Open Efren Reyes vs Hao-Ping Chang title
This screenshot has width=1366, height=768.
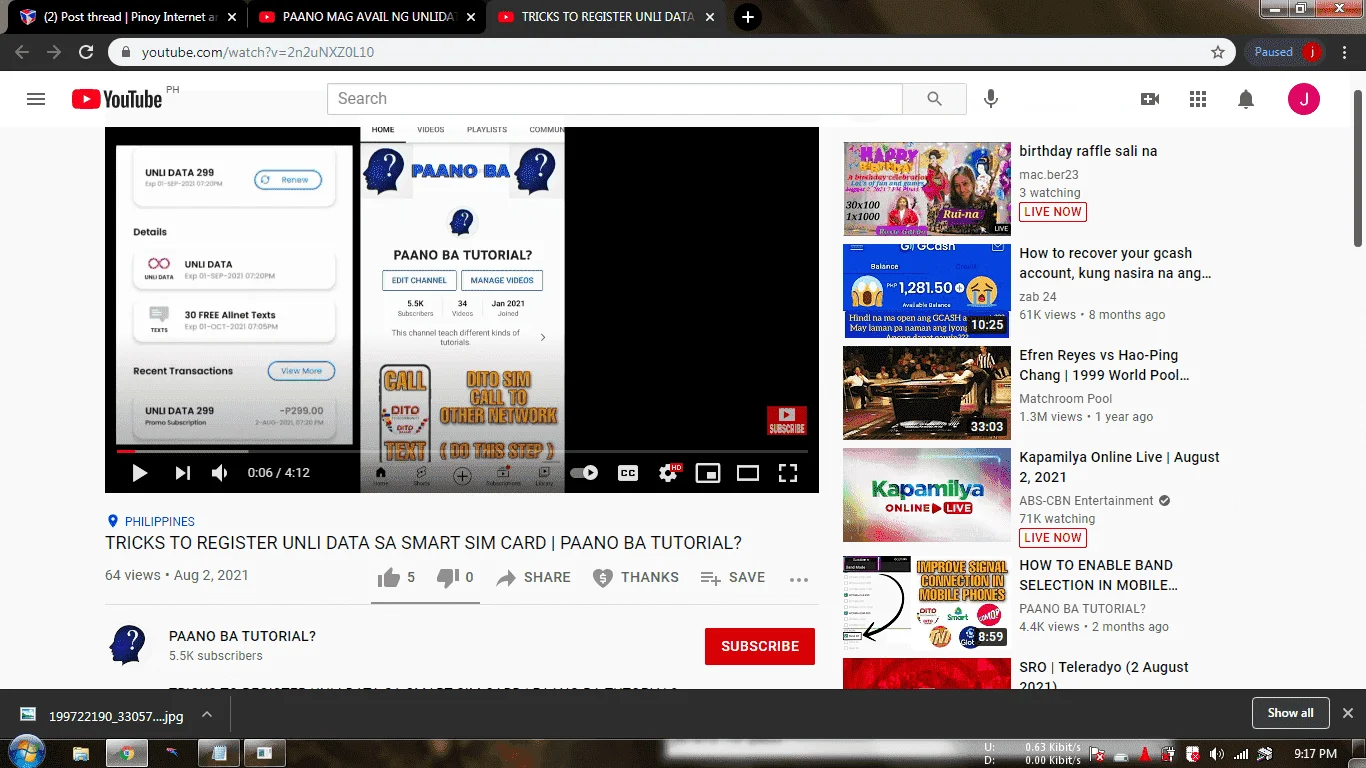click(1104, 365)
